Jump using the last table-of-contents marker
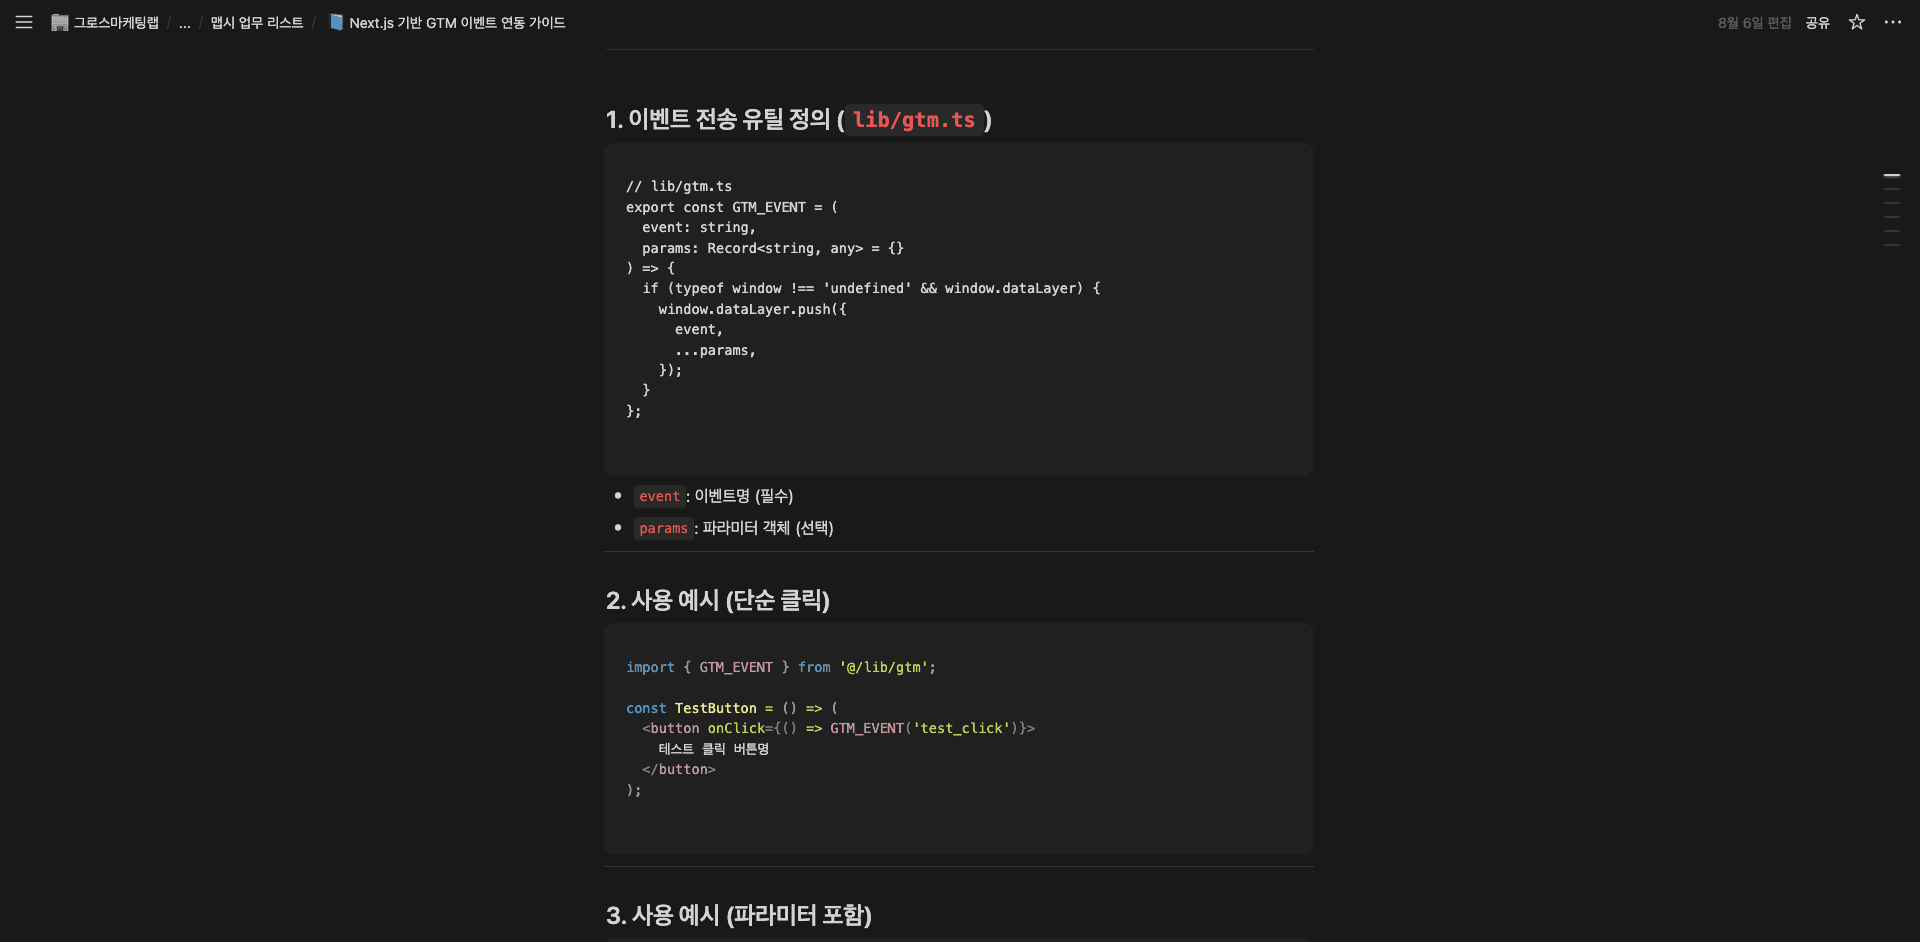 [1891, 245]
